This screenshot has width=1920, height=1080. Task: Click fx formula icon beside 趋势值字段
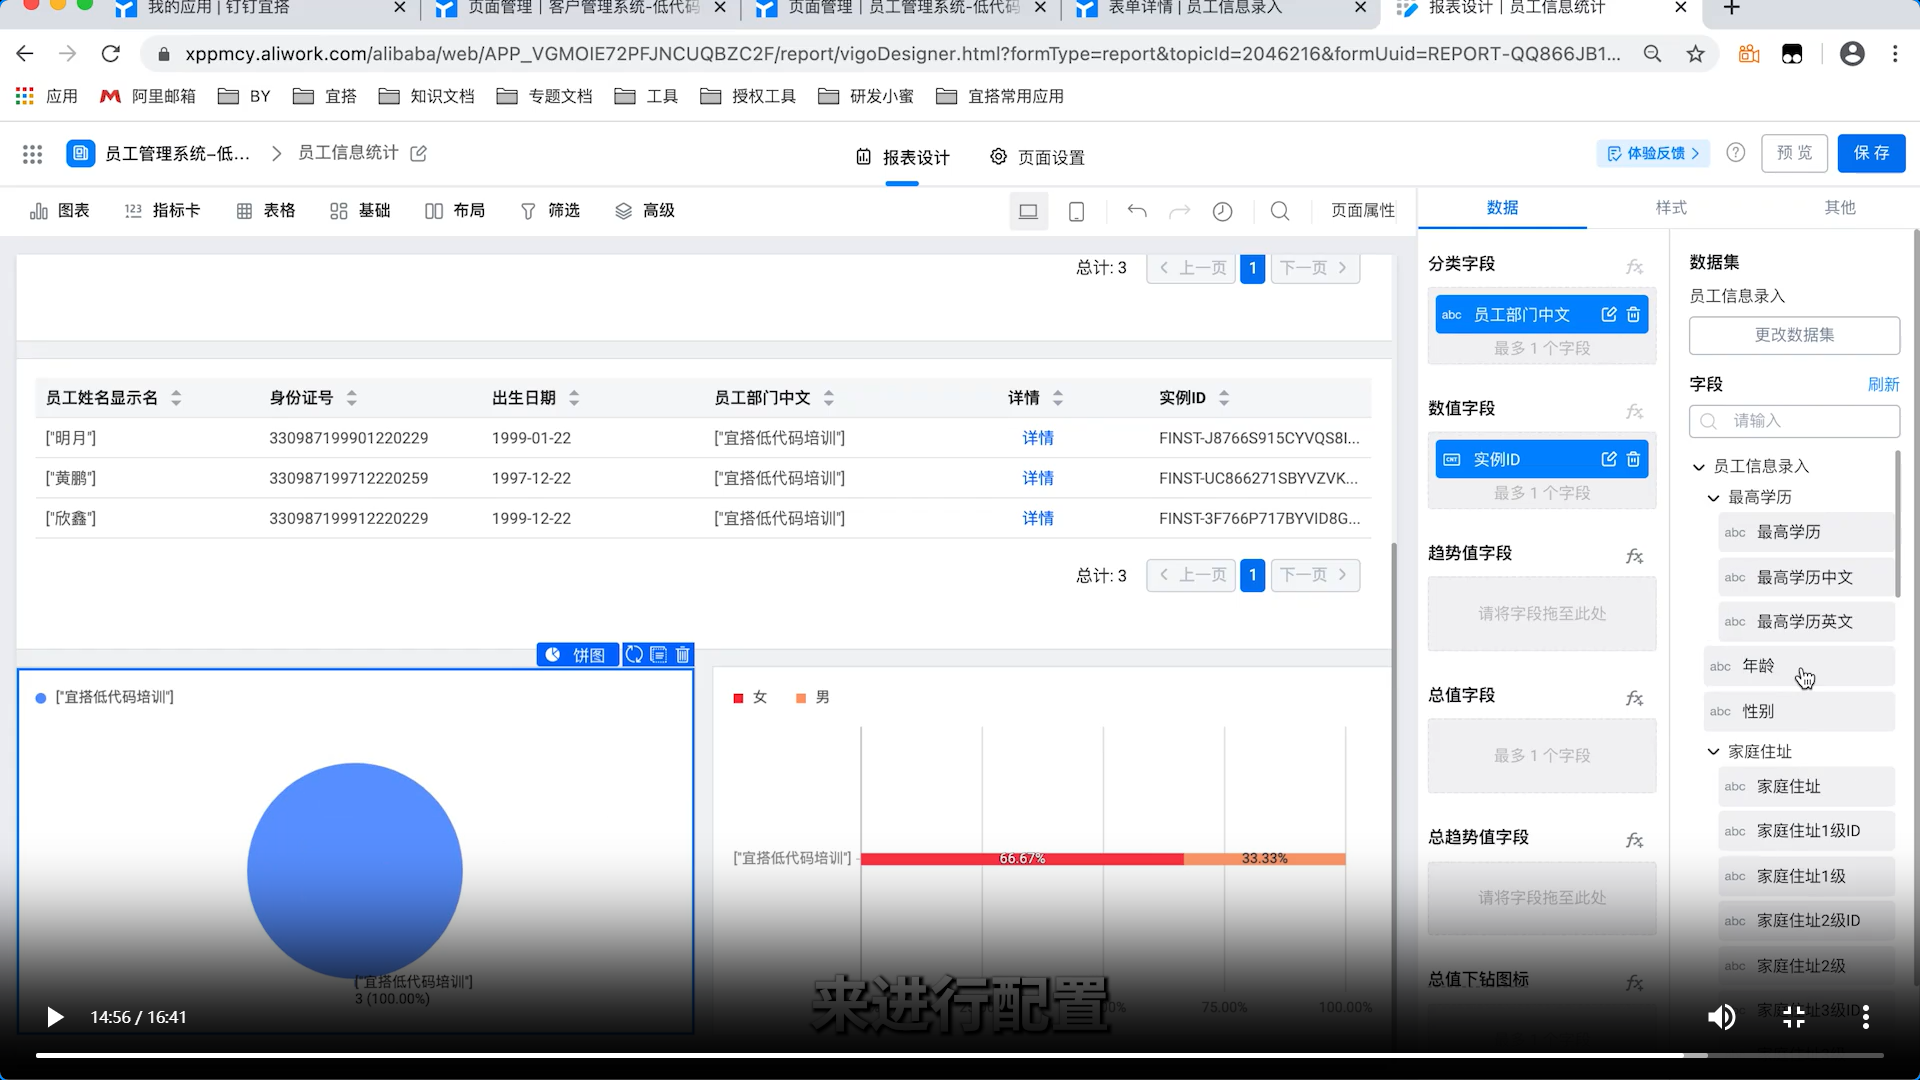click(1634, 556)
